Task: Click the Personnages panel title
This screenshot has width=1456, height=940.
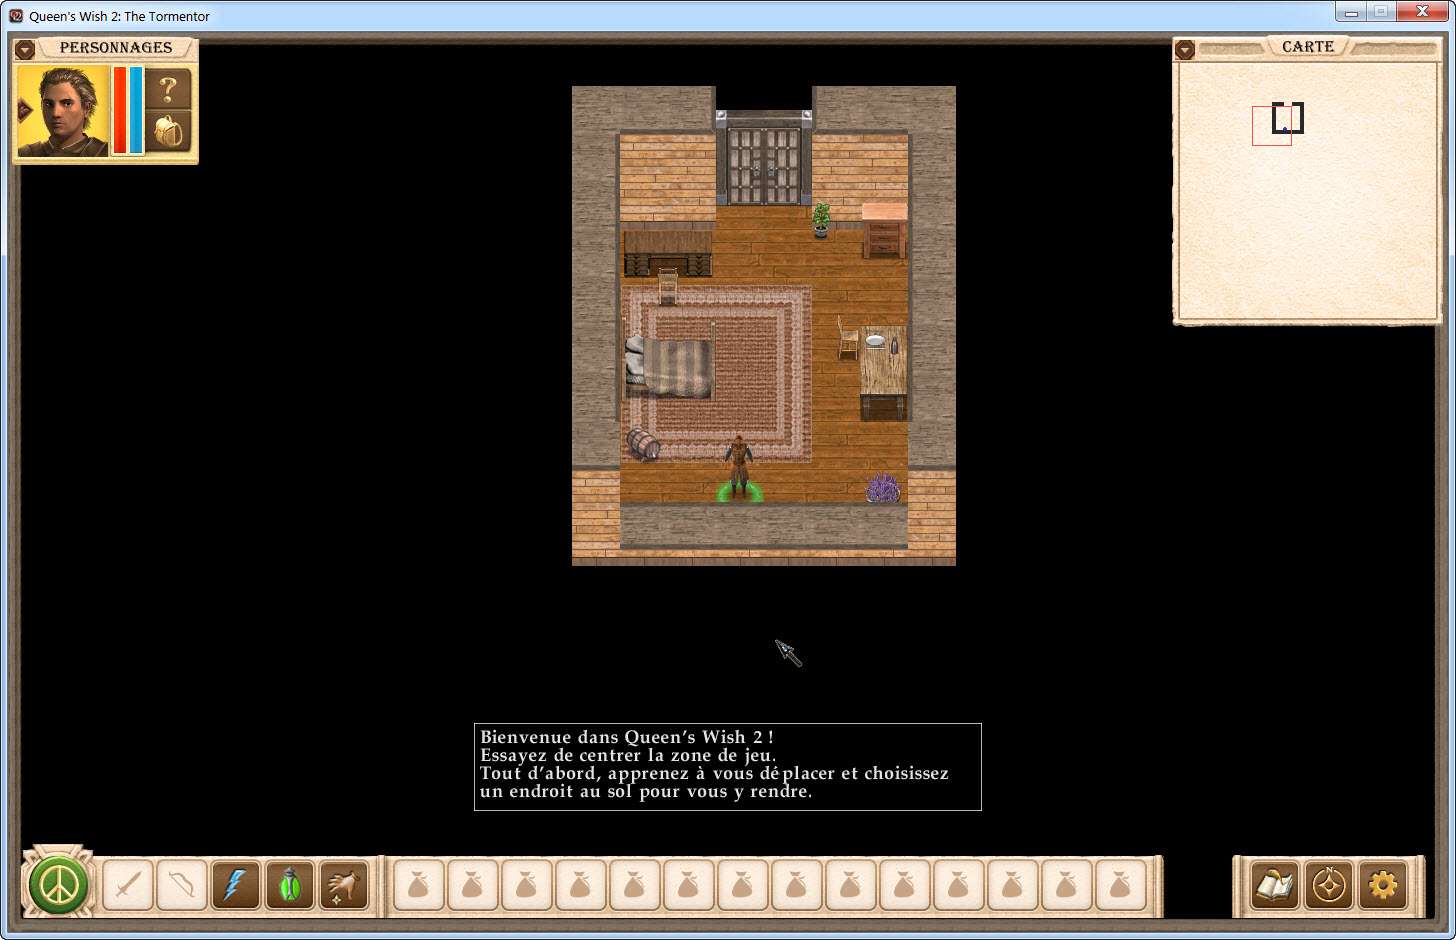Action: (x=116, y=48)
